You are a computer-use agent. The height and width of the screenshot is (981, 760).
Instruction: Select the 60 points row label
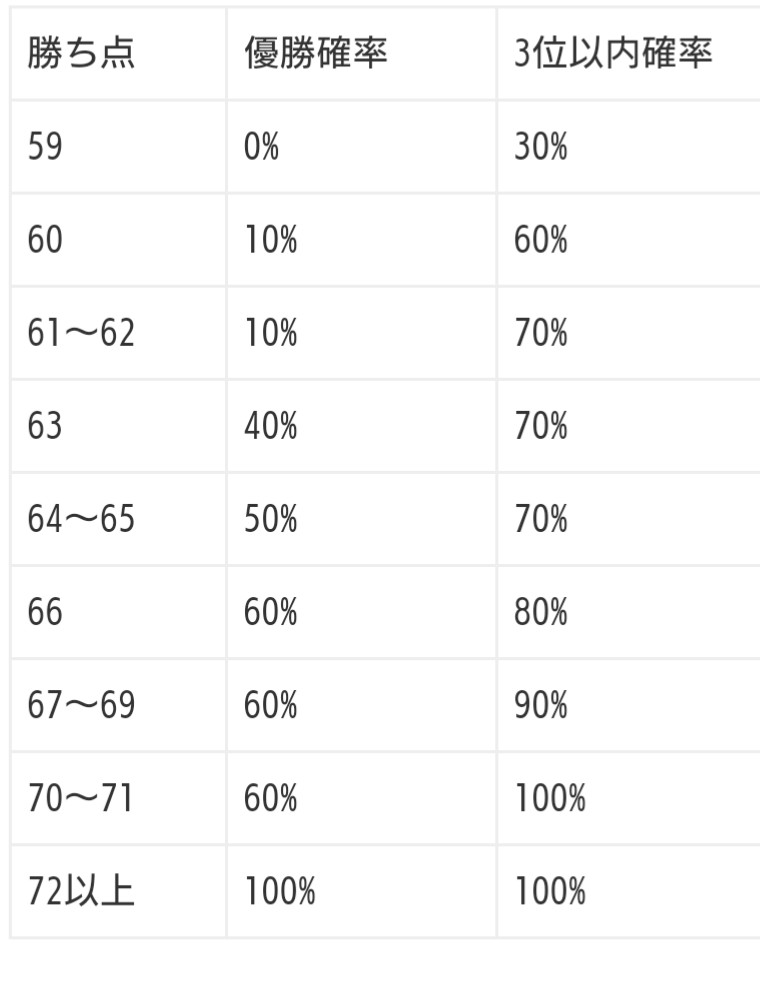click(45, 240)
